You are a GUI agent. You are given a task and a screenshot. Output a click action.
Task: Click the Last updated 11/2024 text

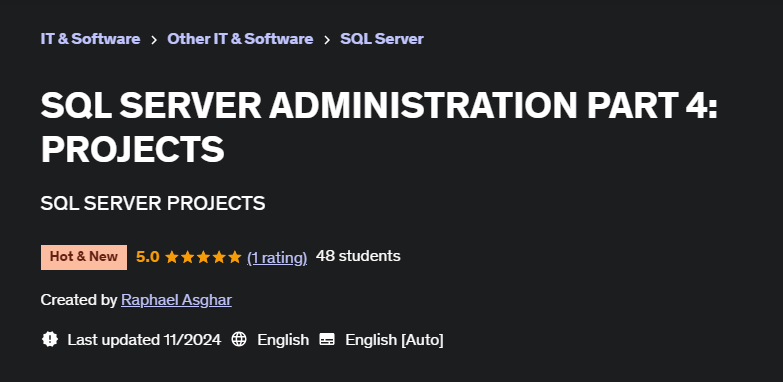[144, 340]
